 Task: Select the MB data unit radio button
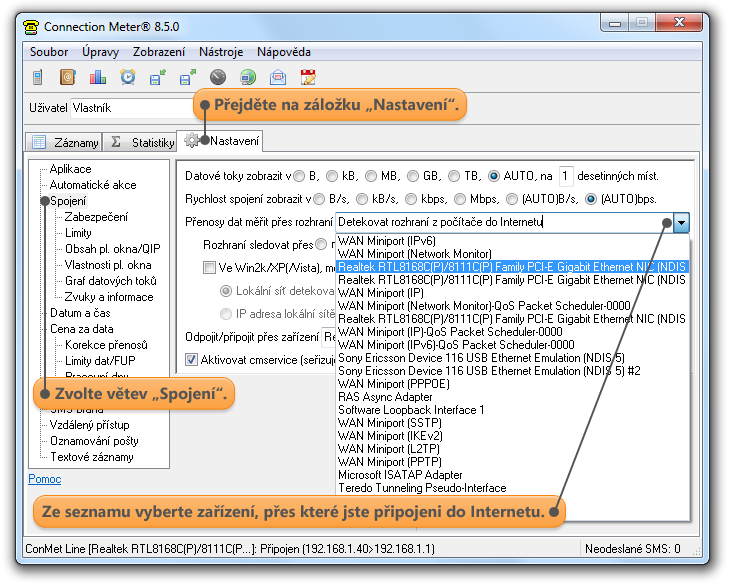(371, 176)
